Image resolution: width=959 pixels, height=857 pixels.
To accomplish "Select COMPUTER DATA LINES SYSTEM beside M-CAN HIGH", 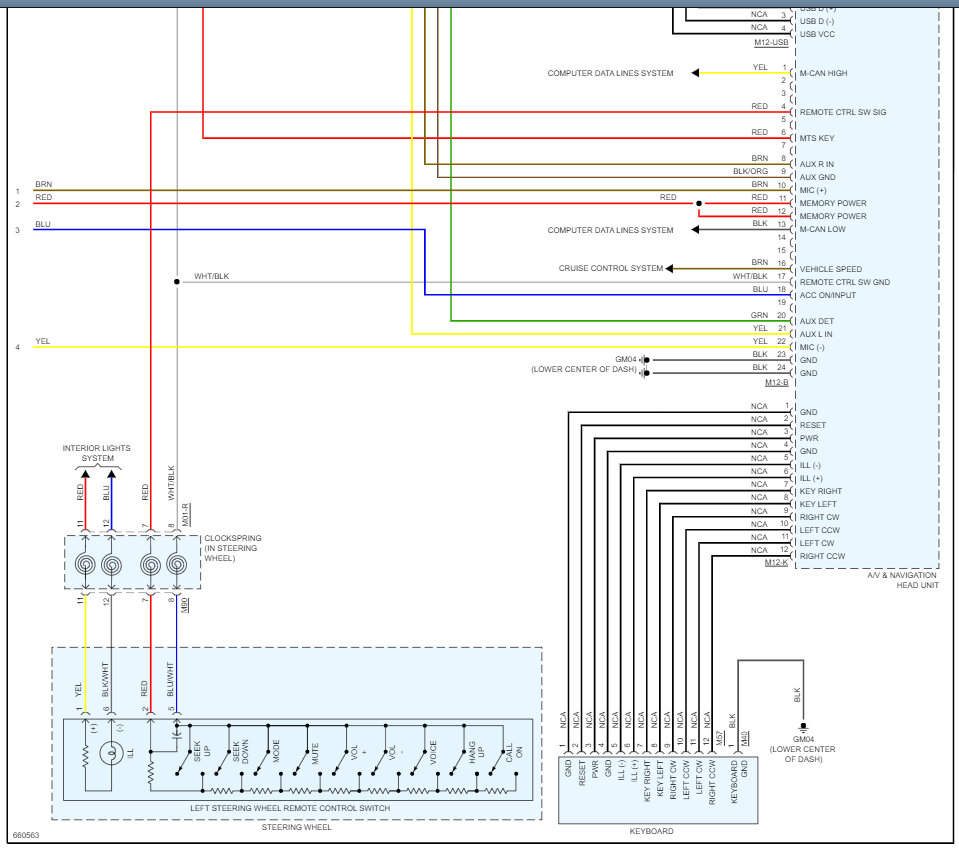I will point(610,73).
